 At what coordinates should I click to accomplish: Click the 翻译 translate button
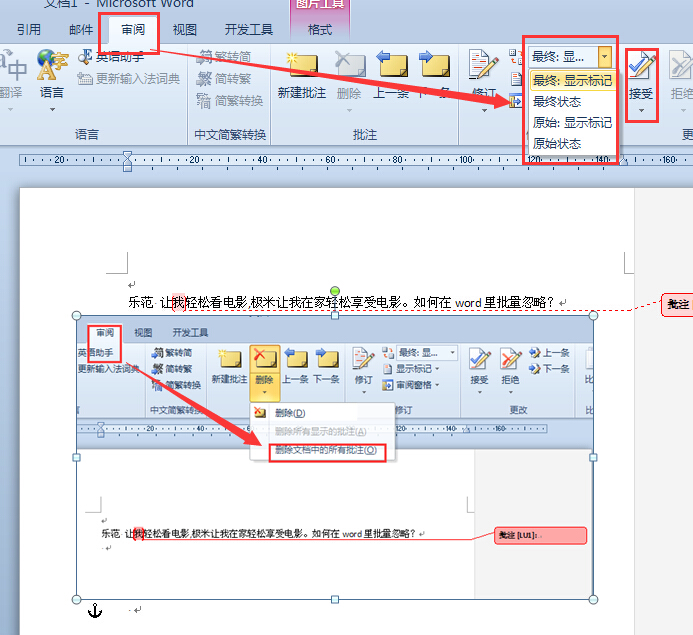[11, 80]
